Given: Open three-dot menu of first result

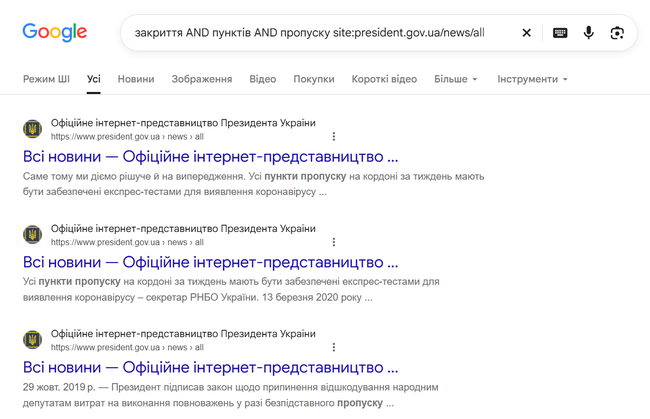Looking at the screenshot, I should pos(334,136).
